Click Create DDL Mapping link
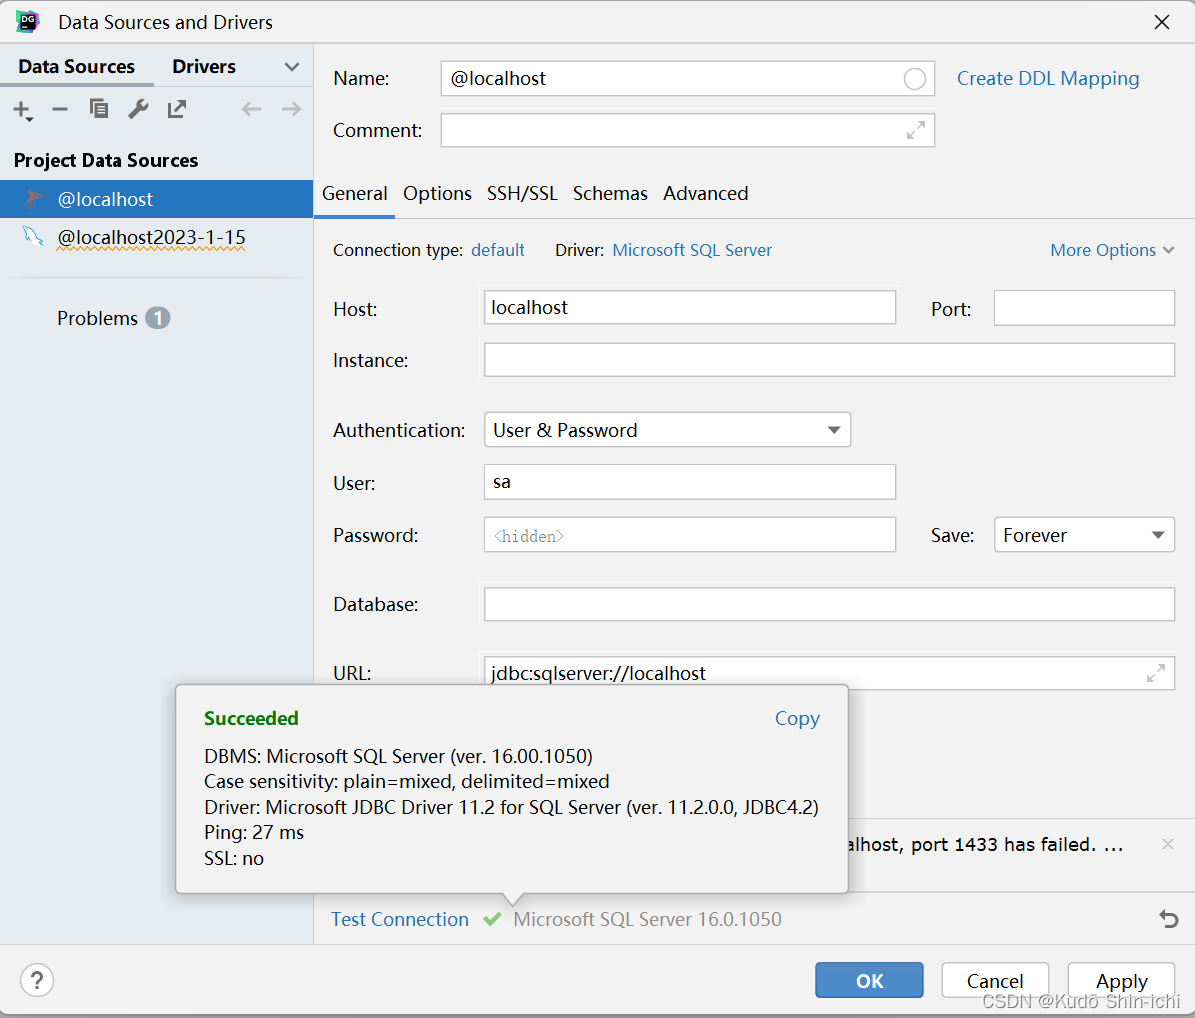Viewport: 1195px width, 1018px height. 1048,78
